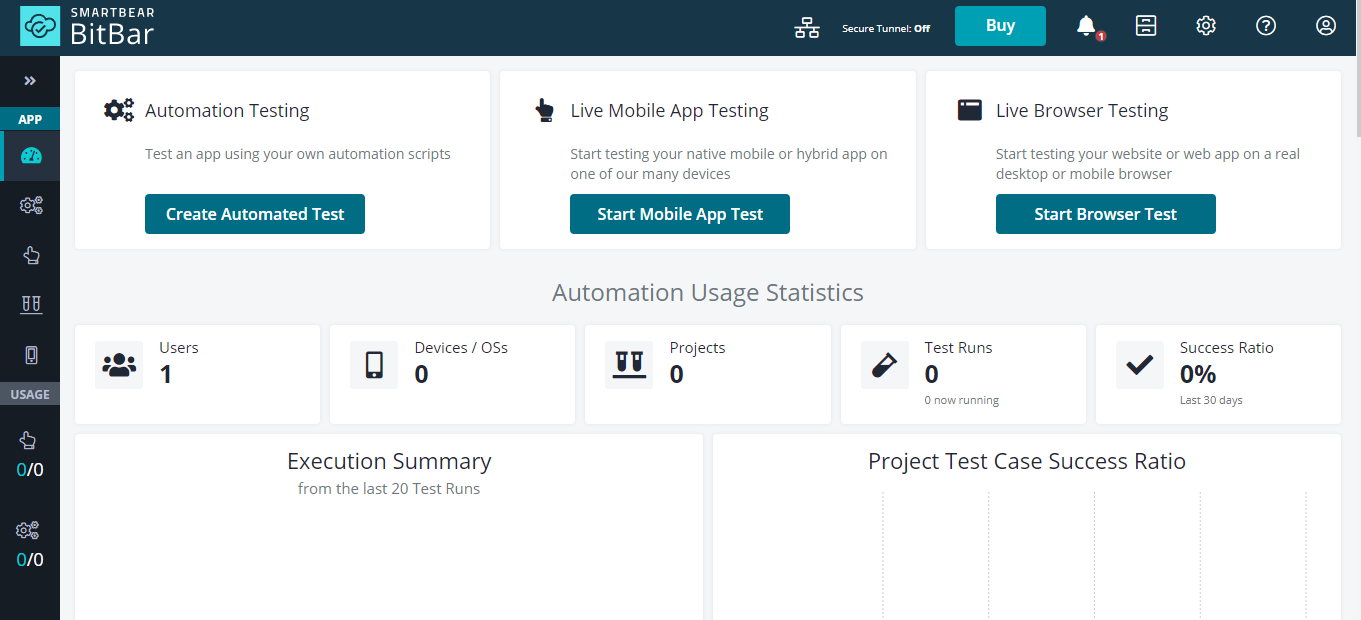Viewport: 1361px width, 620px height.
Task: Open the notifications bell
Action: tap(1087, 27)
